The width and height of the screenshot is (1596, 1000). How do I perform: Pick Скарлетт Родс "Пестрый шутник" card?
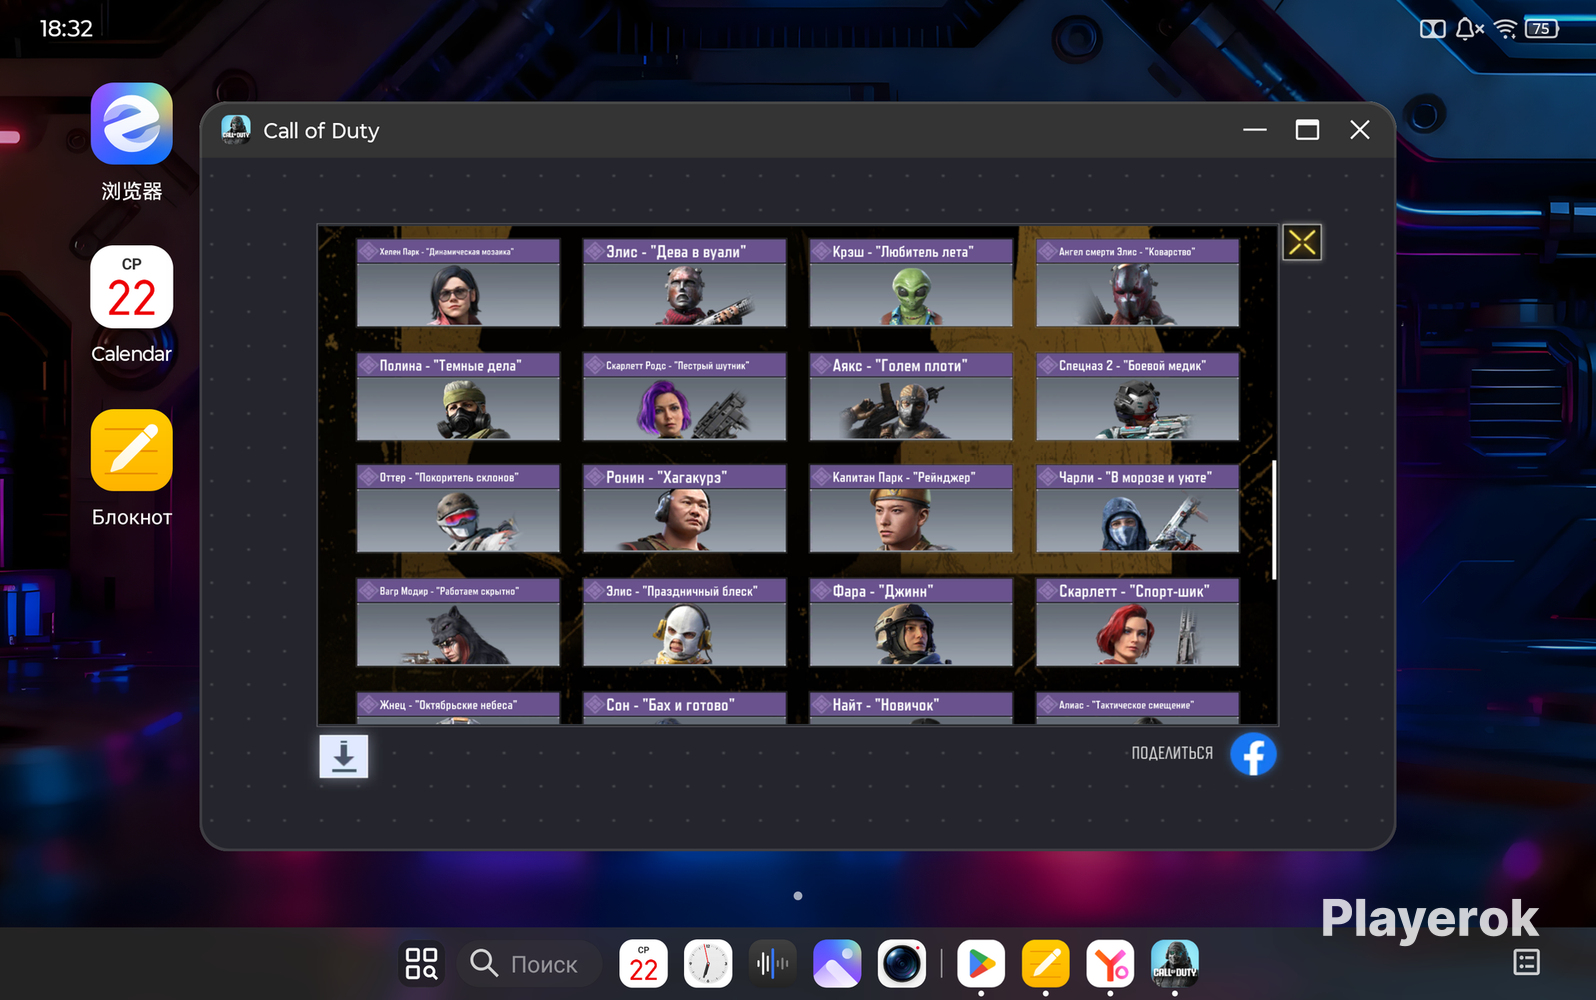coord(685,396)
